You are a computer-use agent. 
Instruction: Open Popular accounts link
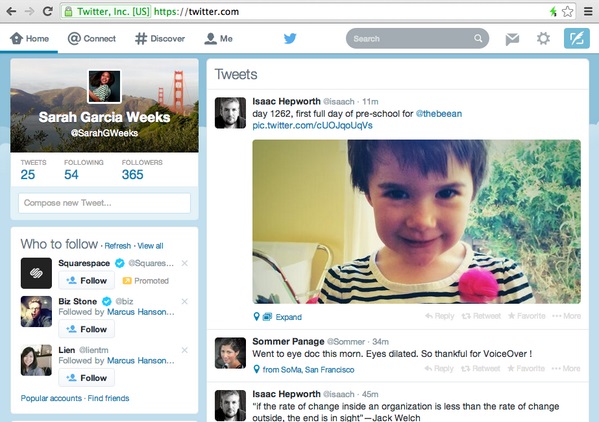(51, 398)
